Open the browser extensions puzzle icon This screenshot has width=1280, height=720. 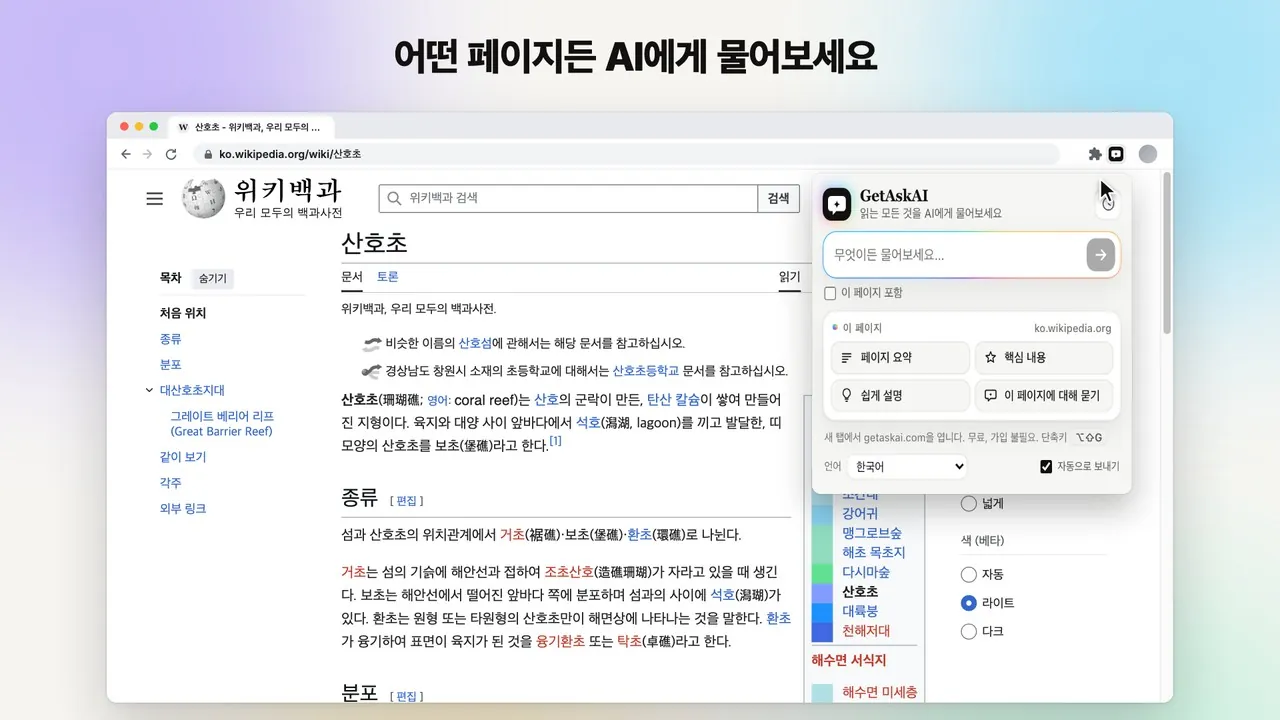click(x=1095, y=154)
